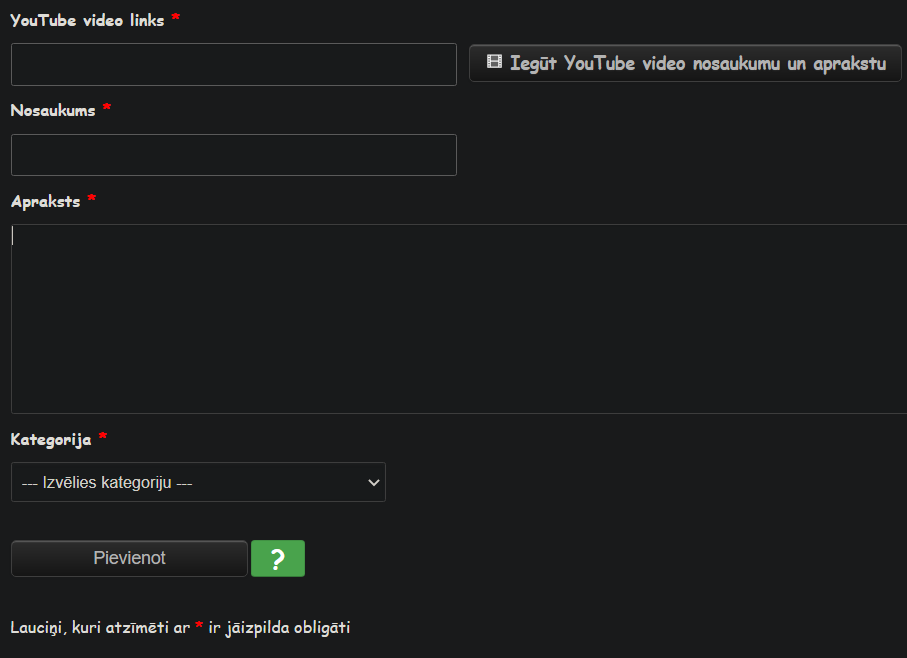Viewport: 907px width, 658px height.
Task: Focus the YouTube video links input field
Action: coord(234,64)
